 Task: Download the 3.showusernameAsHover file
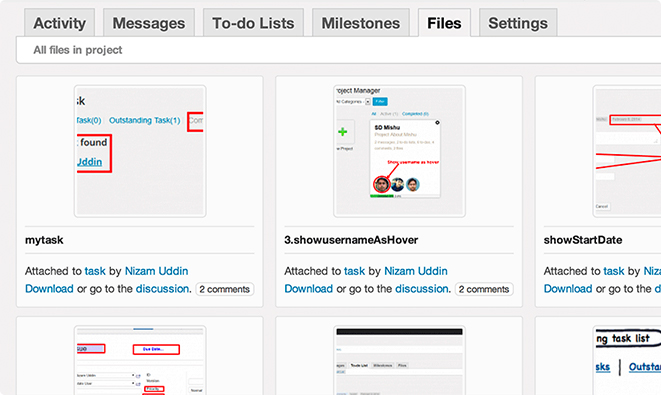click(309, 289)
